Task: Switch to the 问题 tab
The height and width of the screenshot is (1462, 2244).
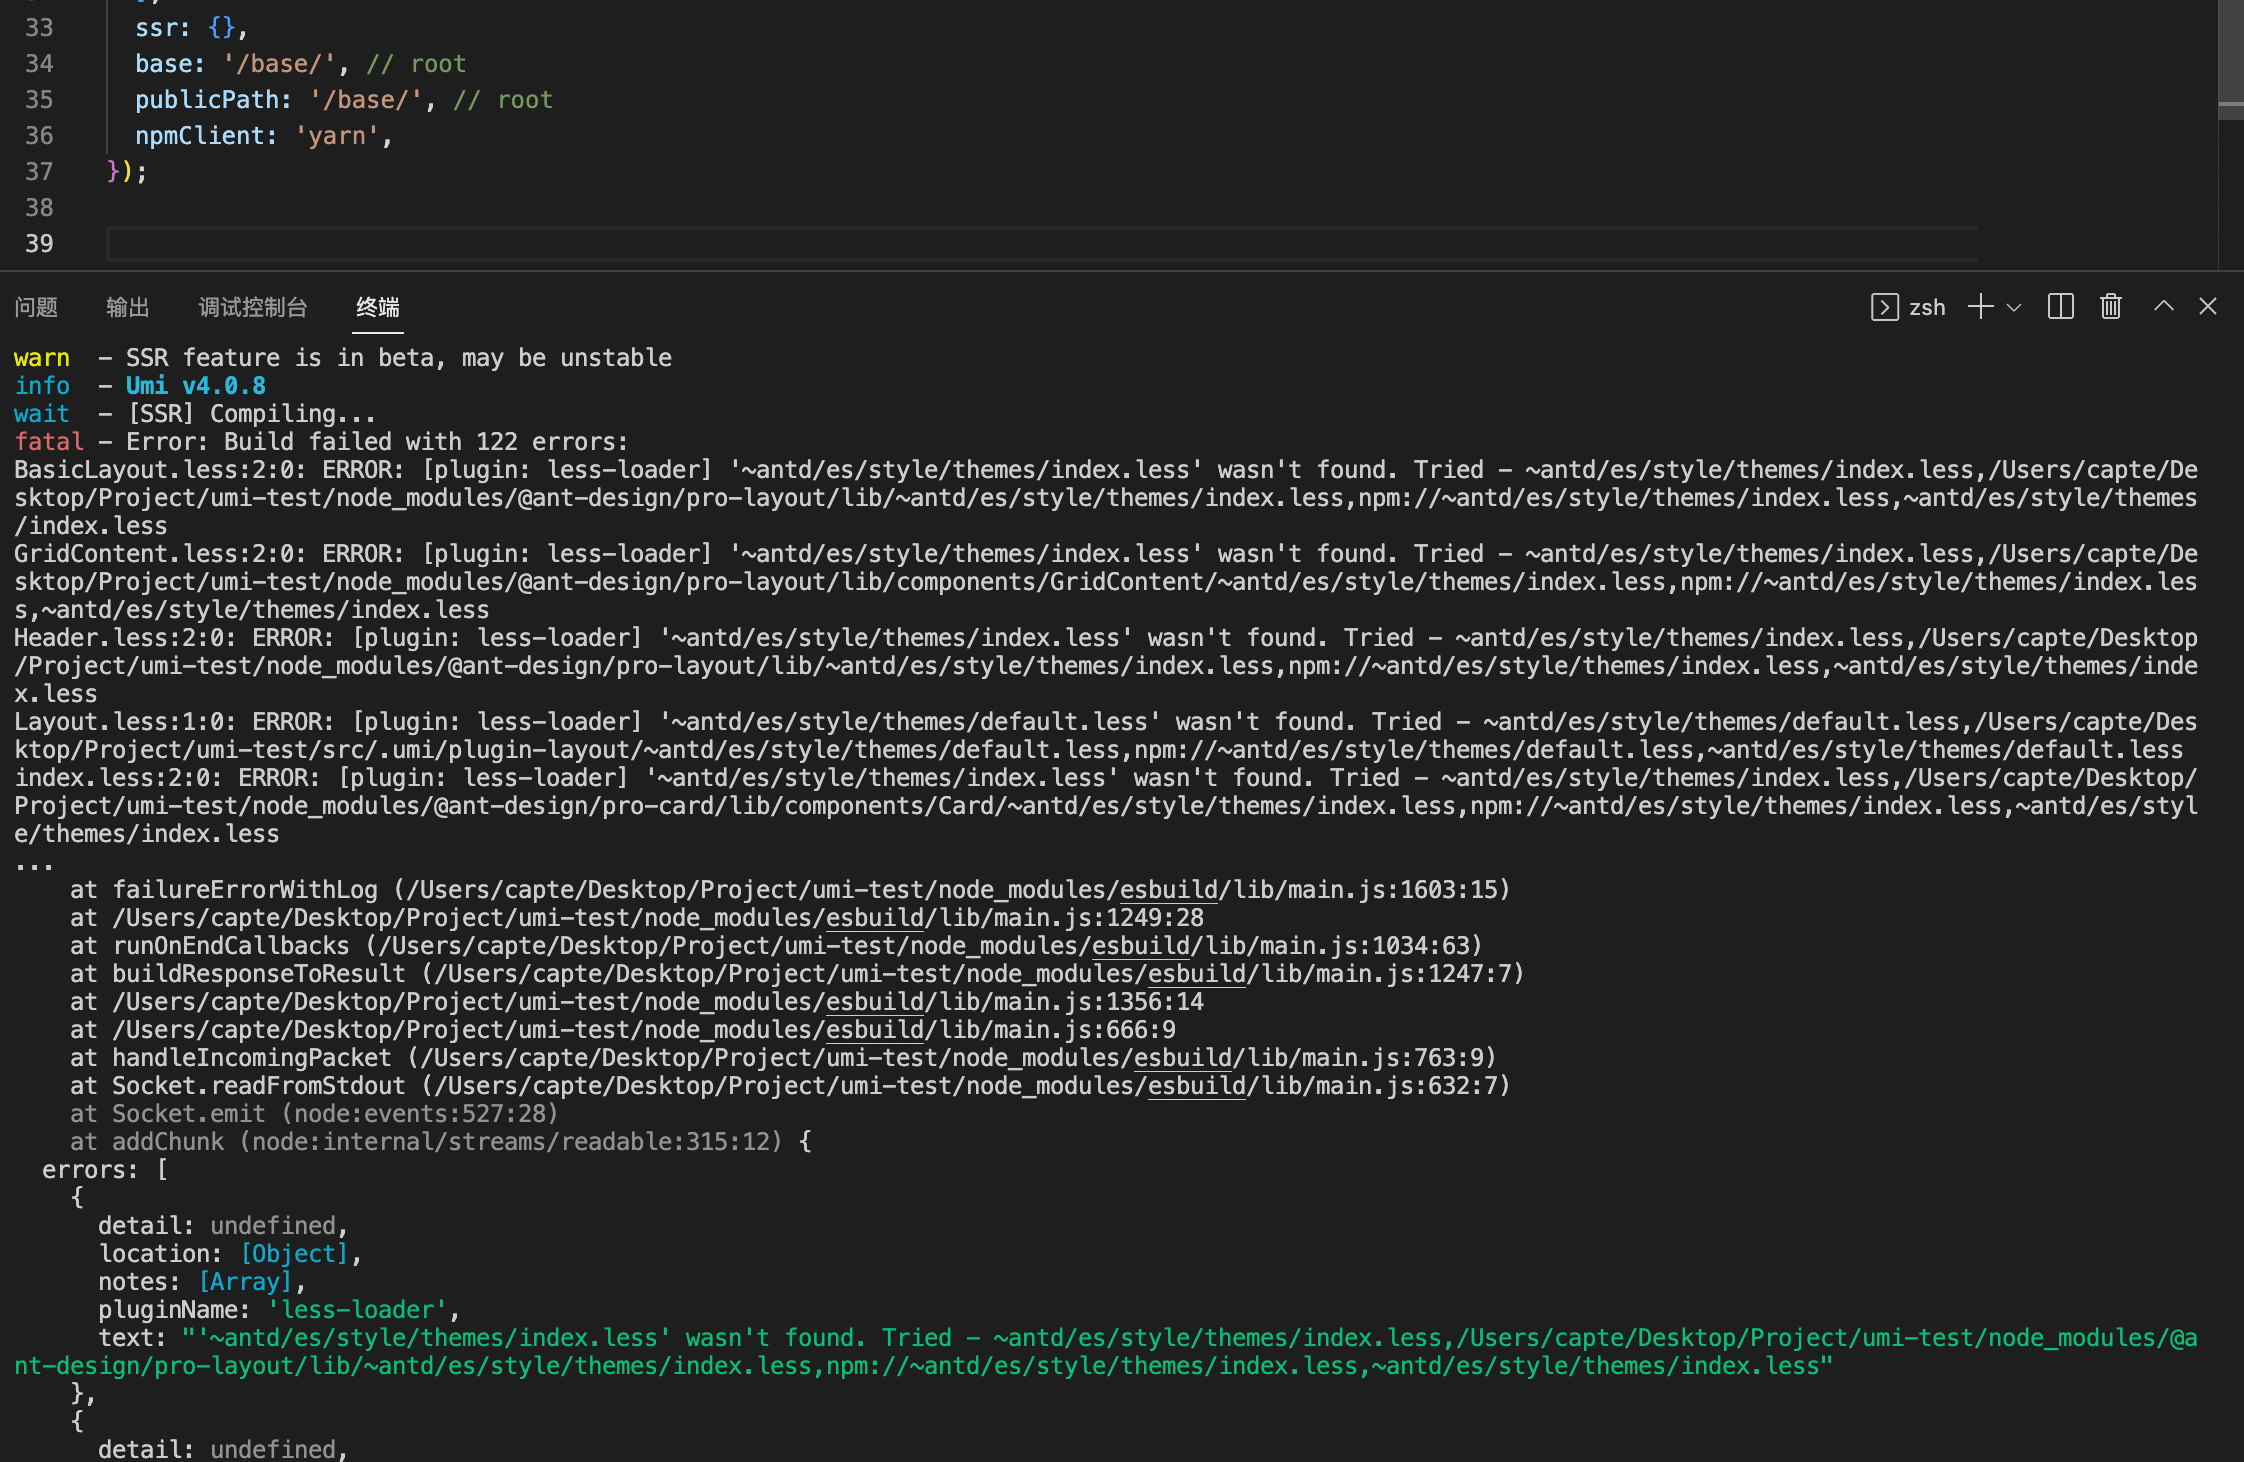Action: point(36,307)
